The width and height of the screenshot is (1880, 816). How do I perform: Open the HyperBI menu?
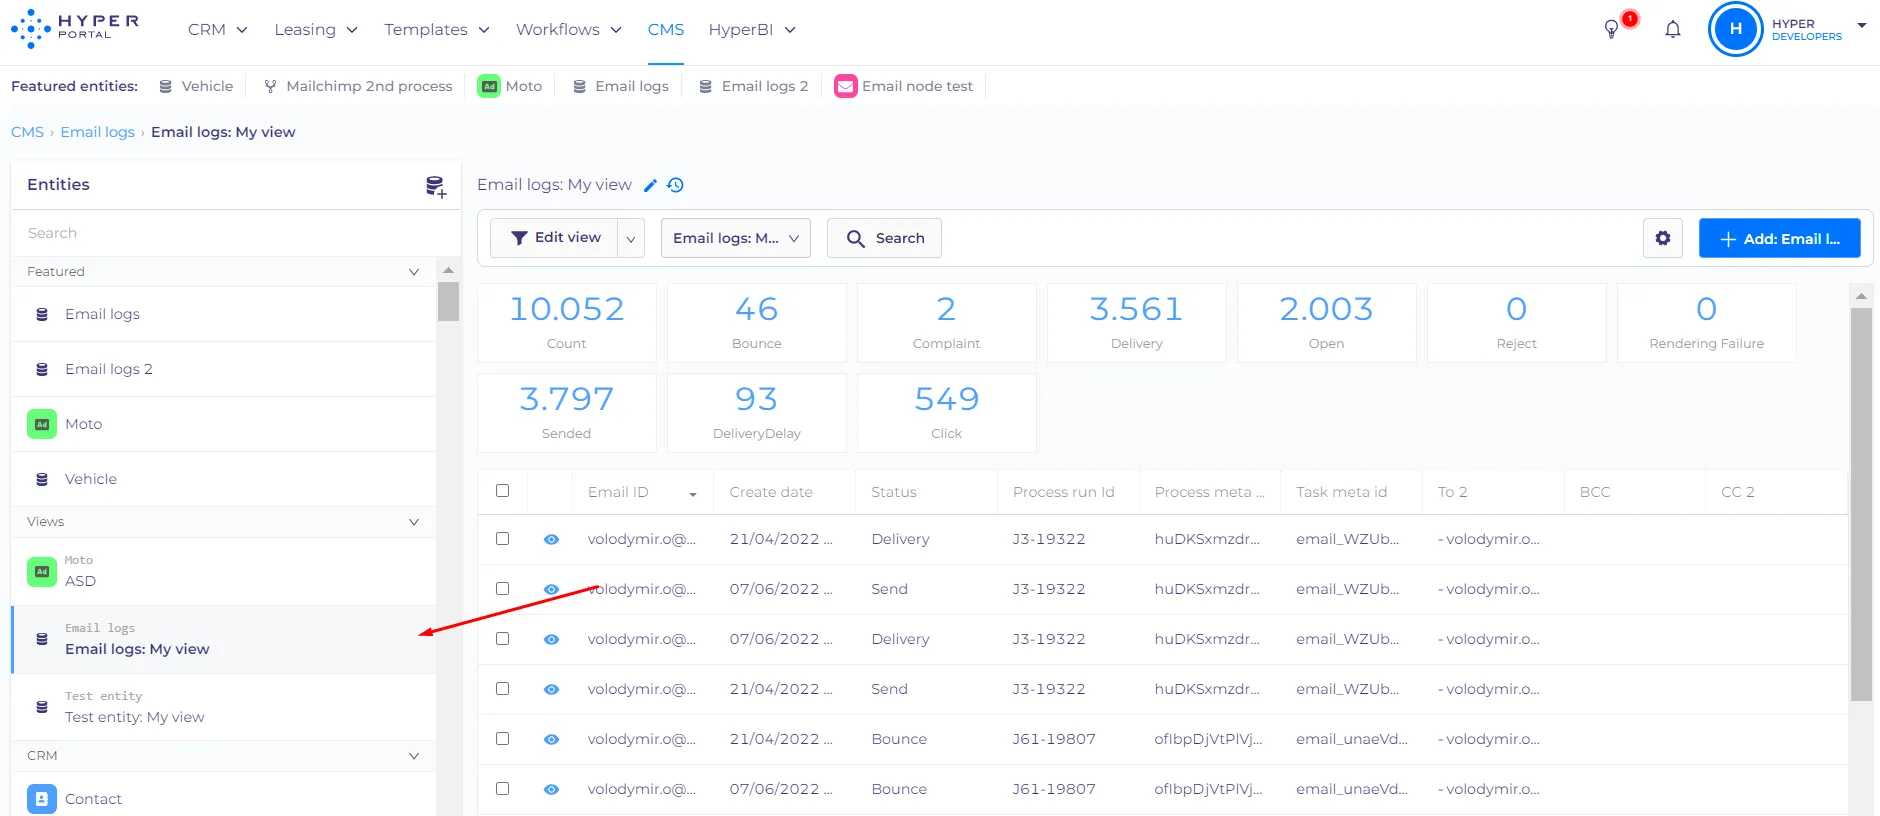coord(752,30)
